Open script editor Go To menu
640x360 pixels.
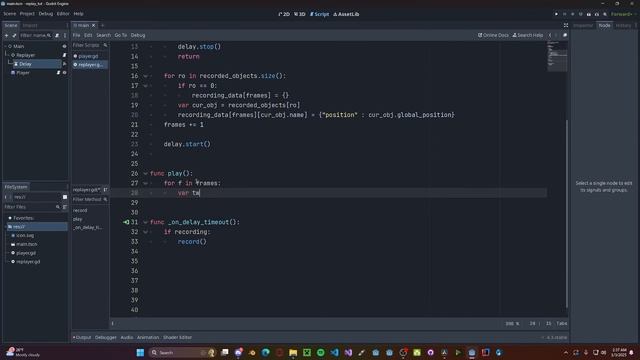(x=121, y=36)
